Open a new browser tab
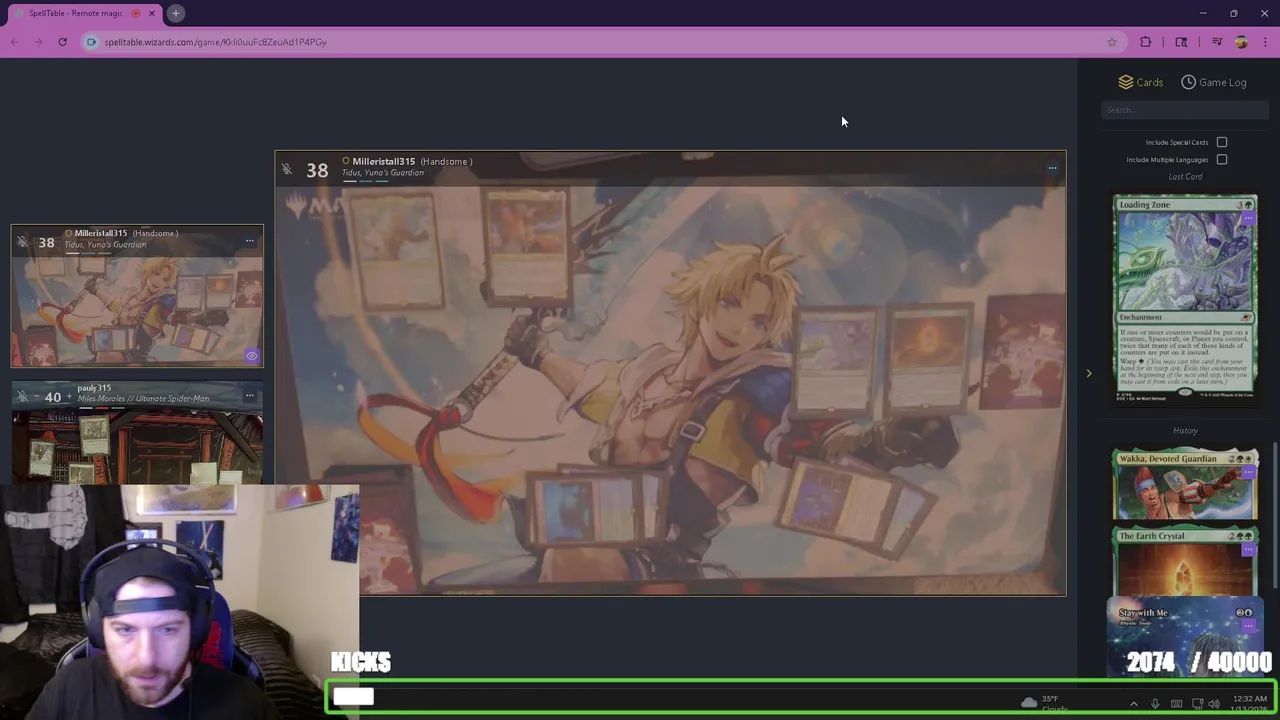Screen dimensions: 1280x720 pos(175,13)
